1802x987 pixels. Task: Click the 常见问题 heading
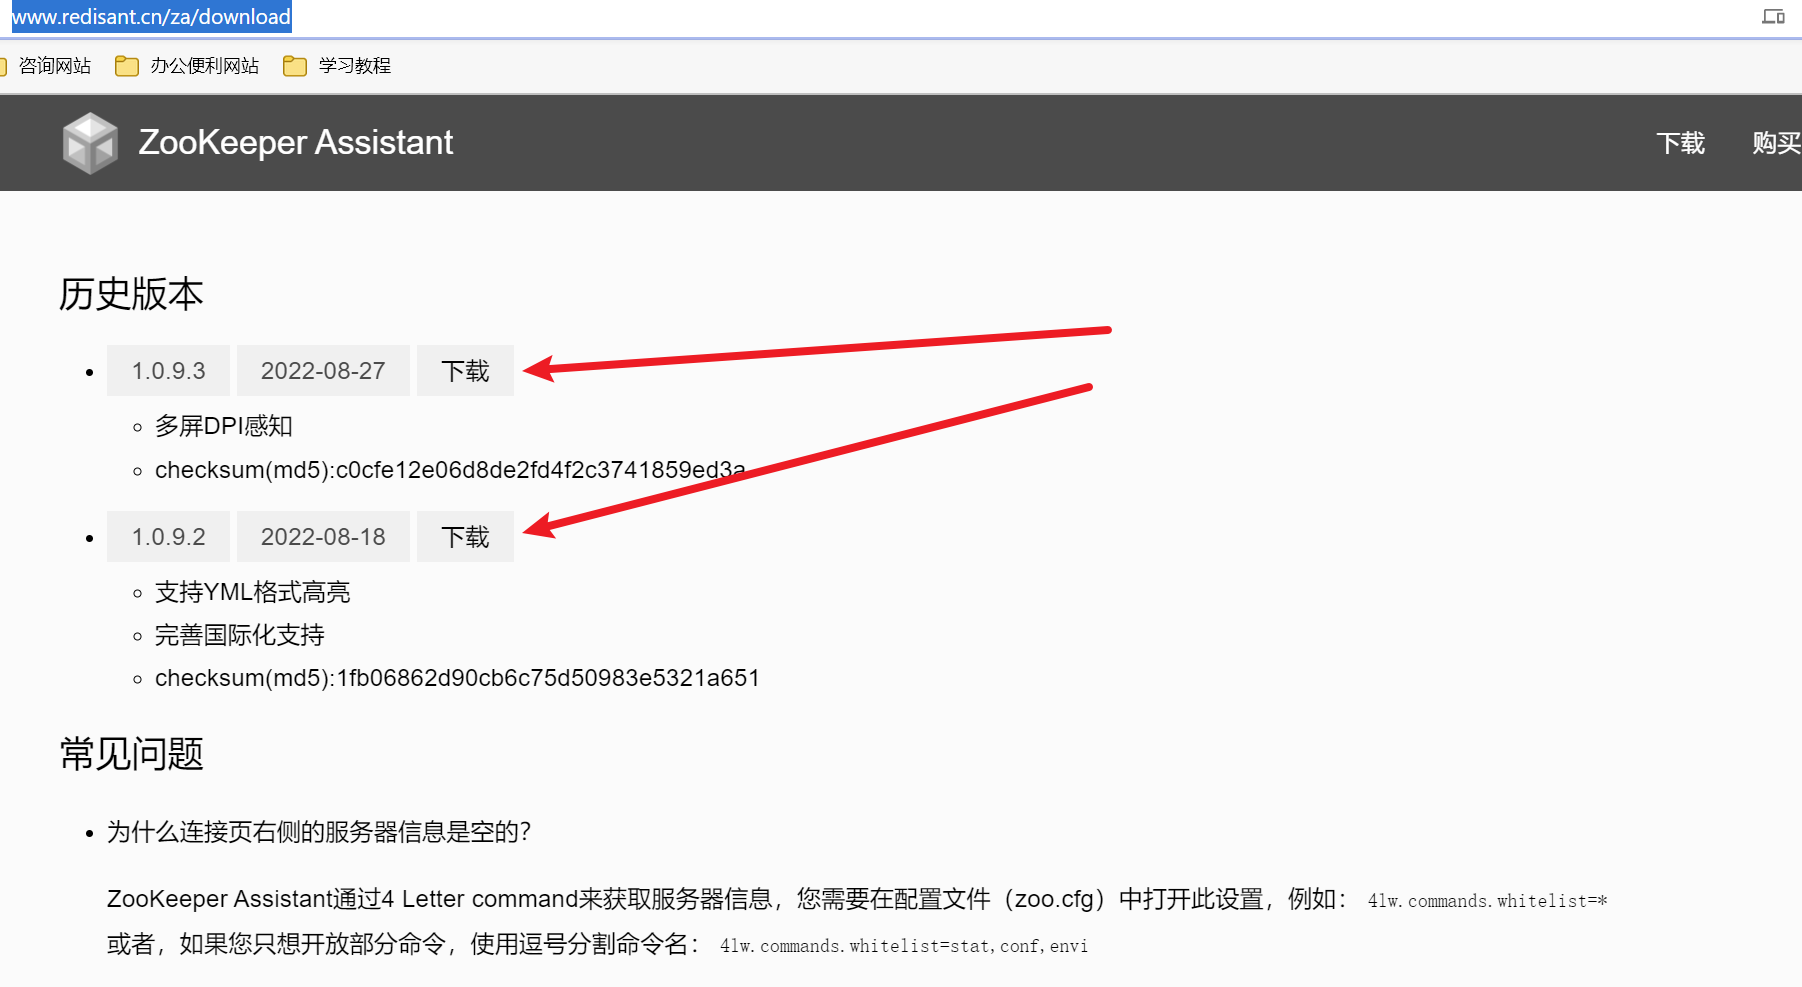[131, 754]
